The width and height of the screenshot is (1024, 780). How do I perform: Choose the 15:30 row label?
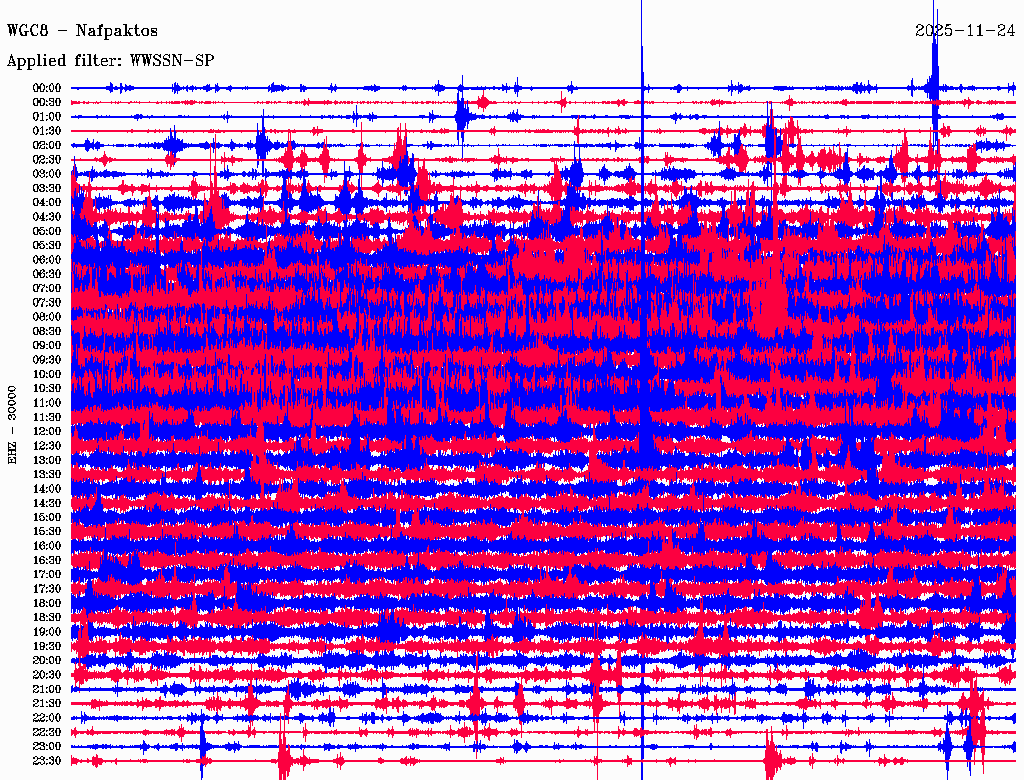(47, 532)
